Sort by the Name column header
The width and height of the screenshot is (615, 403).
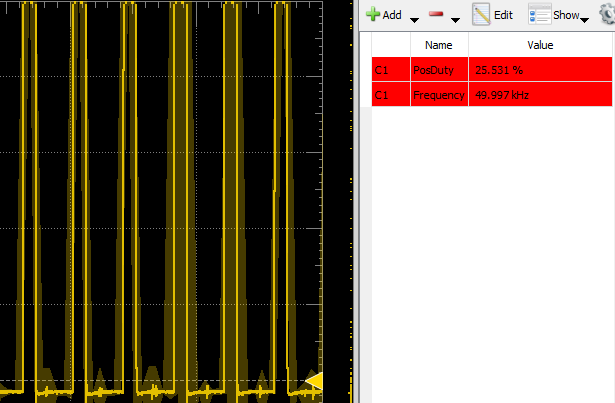pyautogui.click(x=439, y=45)
